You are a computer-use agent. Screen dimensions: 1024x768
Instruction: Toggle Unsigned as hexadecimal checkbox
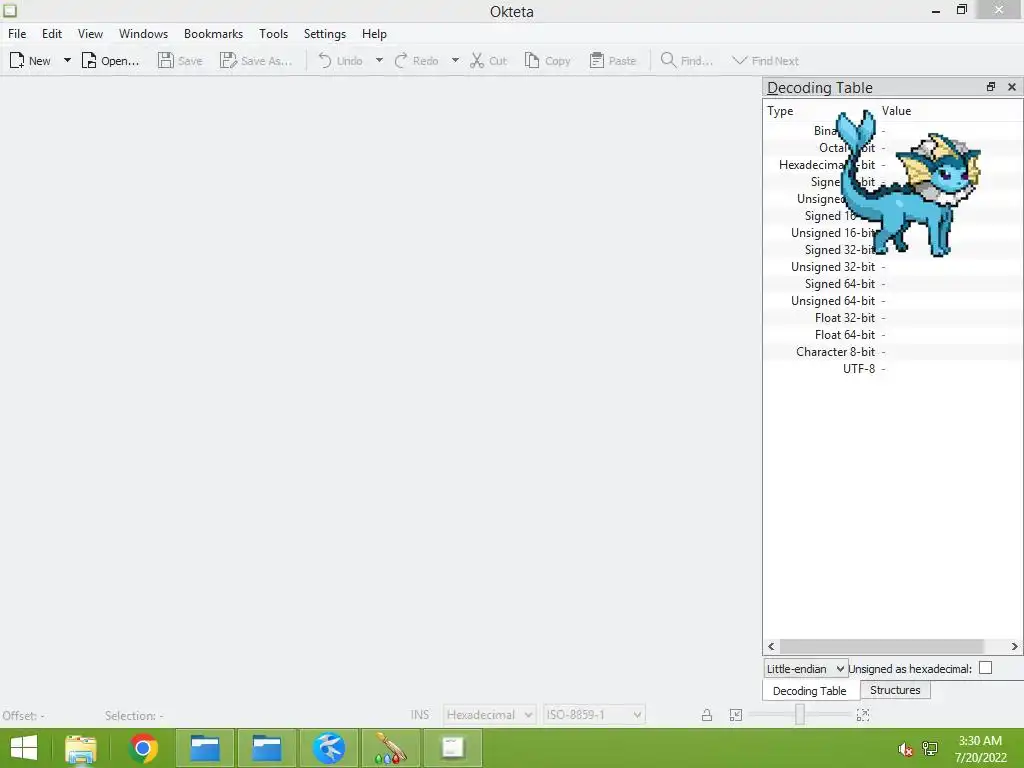tap(985, 668)
